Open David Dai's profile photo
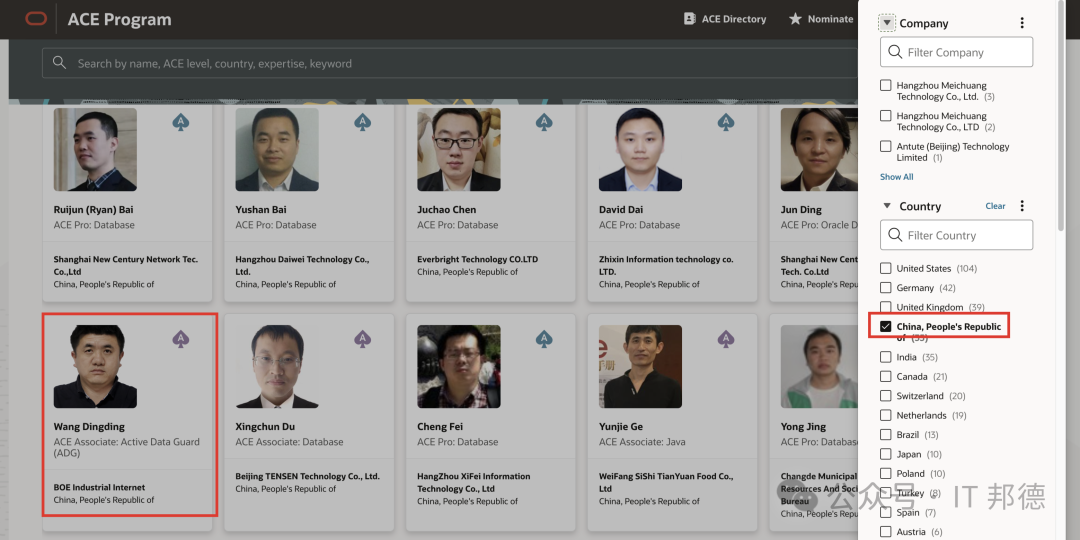 641,149
